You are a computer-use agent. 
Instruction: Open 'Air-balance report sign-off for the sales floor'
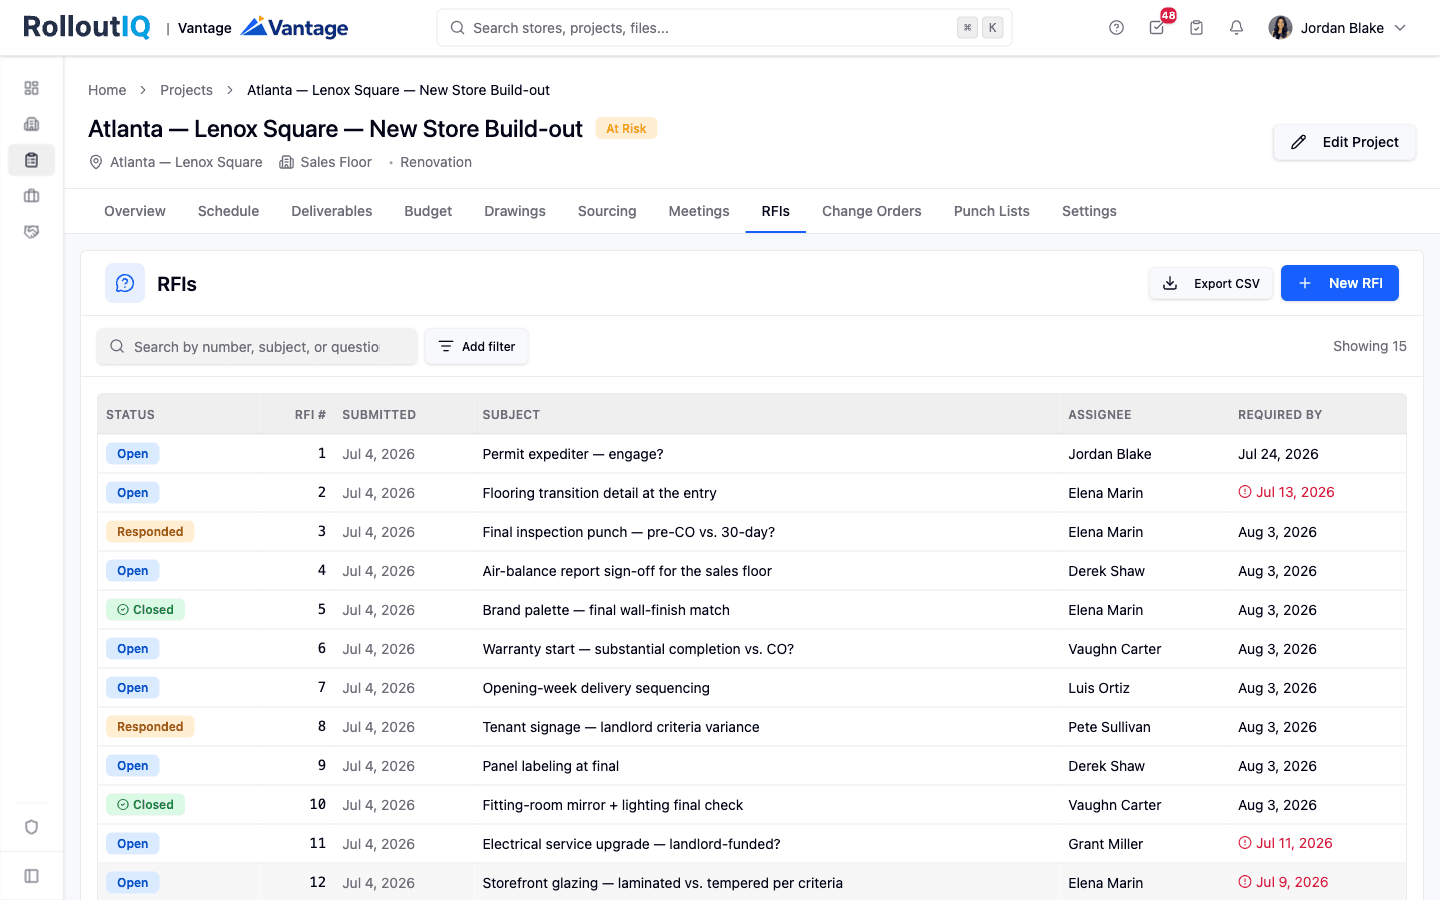point(627,571)
